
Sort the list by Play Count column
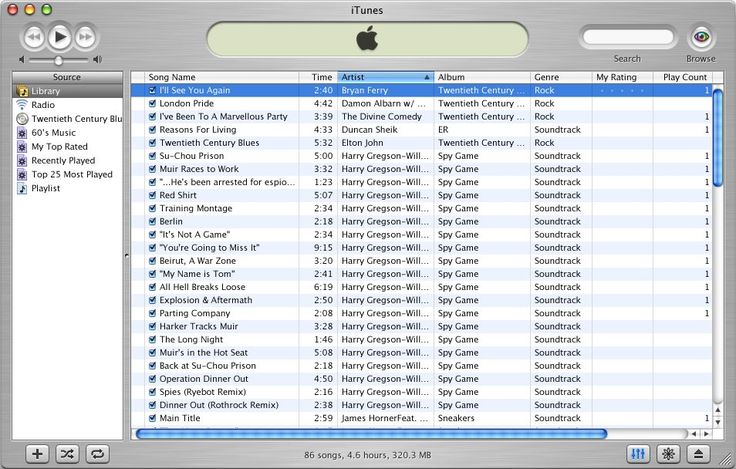[685, 77]
